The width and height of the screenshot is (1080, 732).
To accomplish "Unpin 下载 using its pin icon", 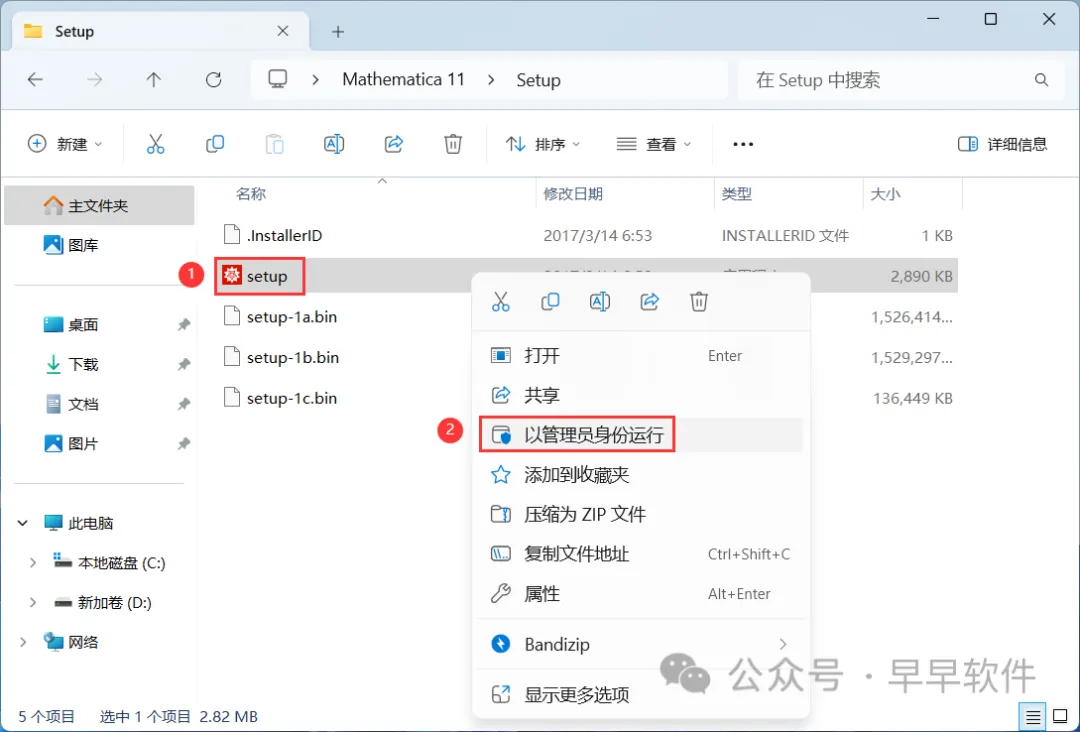I will [x=183, y=364].
